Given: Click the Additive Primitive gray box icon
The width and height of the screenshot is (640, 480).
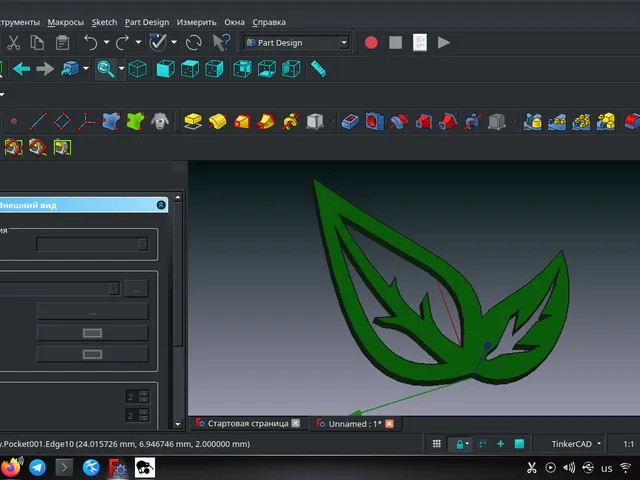Looking at the screenshot, I should point(315,121).
